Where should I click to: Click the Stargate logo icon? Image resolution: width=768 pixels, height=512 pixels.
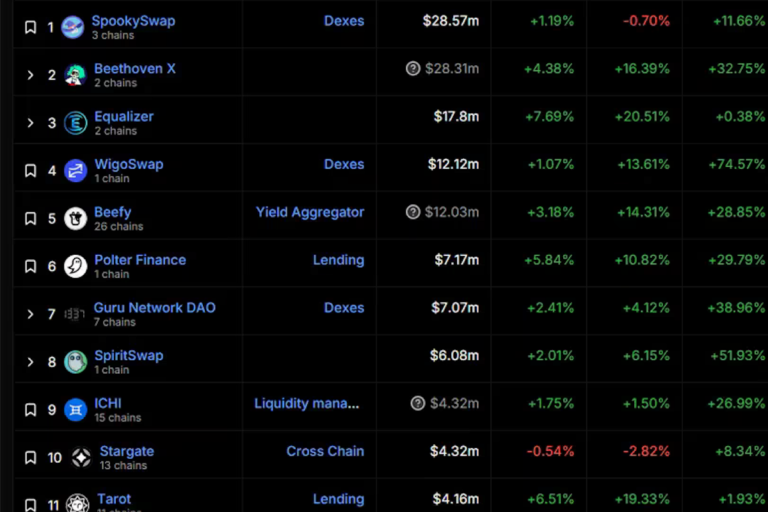tap(81, 458)
